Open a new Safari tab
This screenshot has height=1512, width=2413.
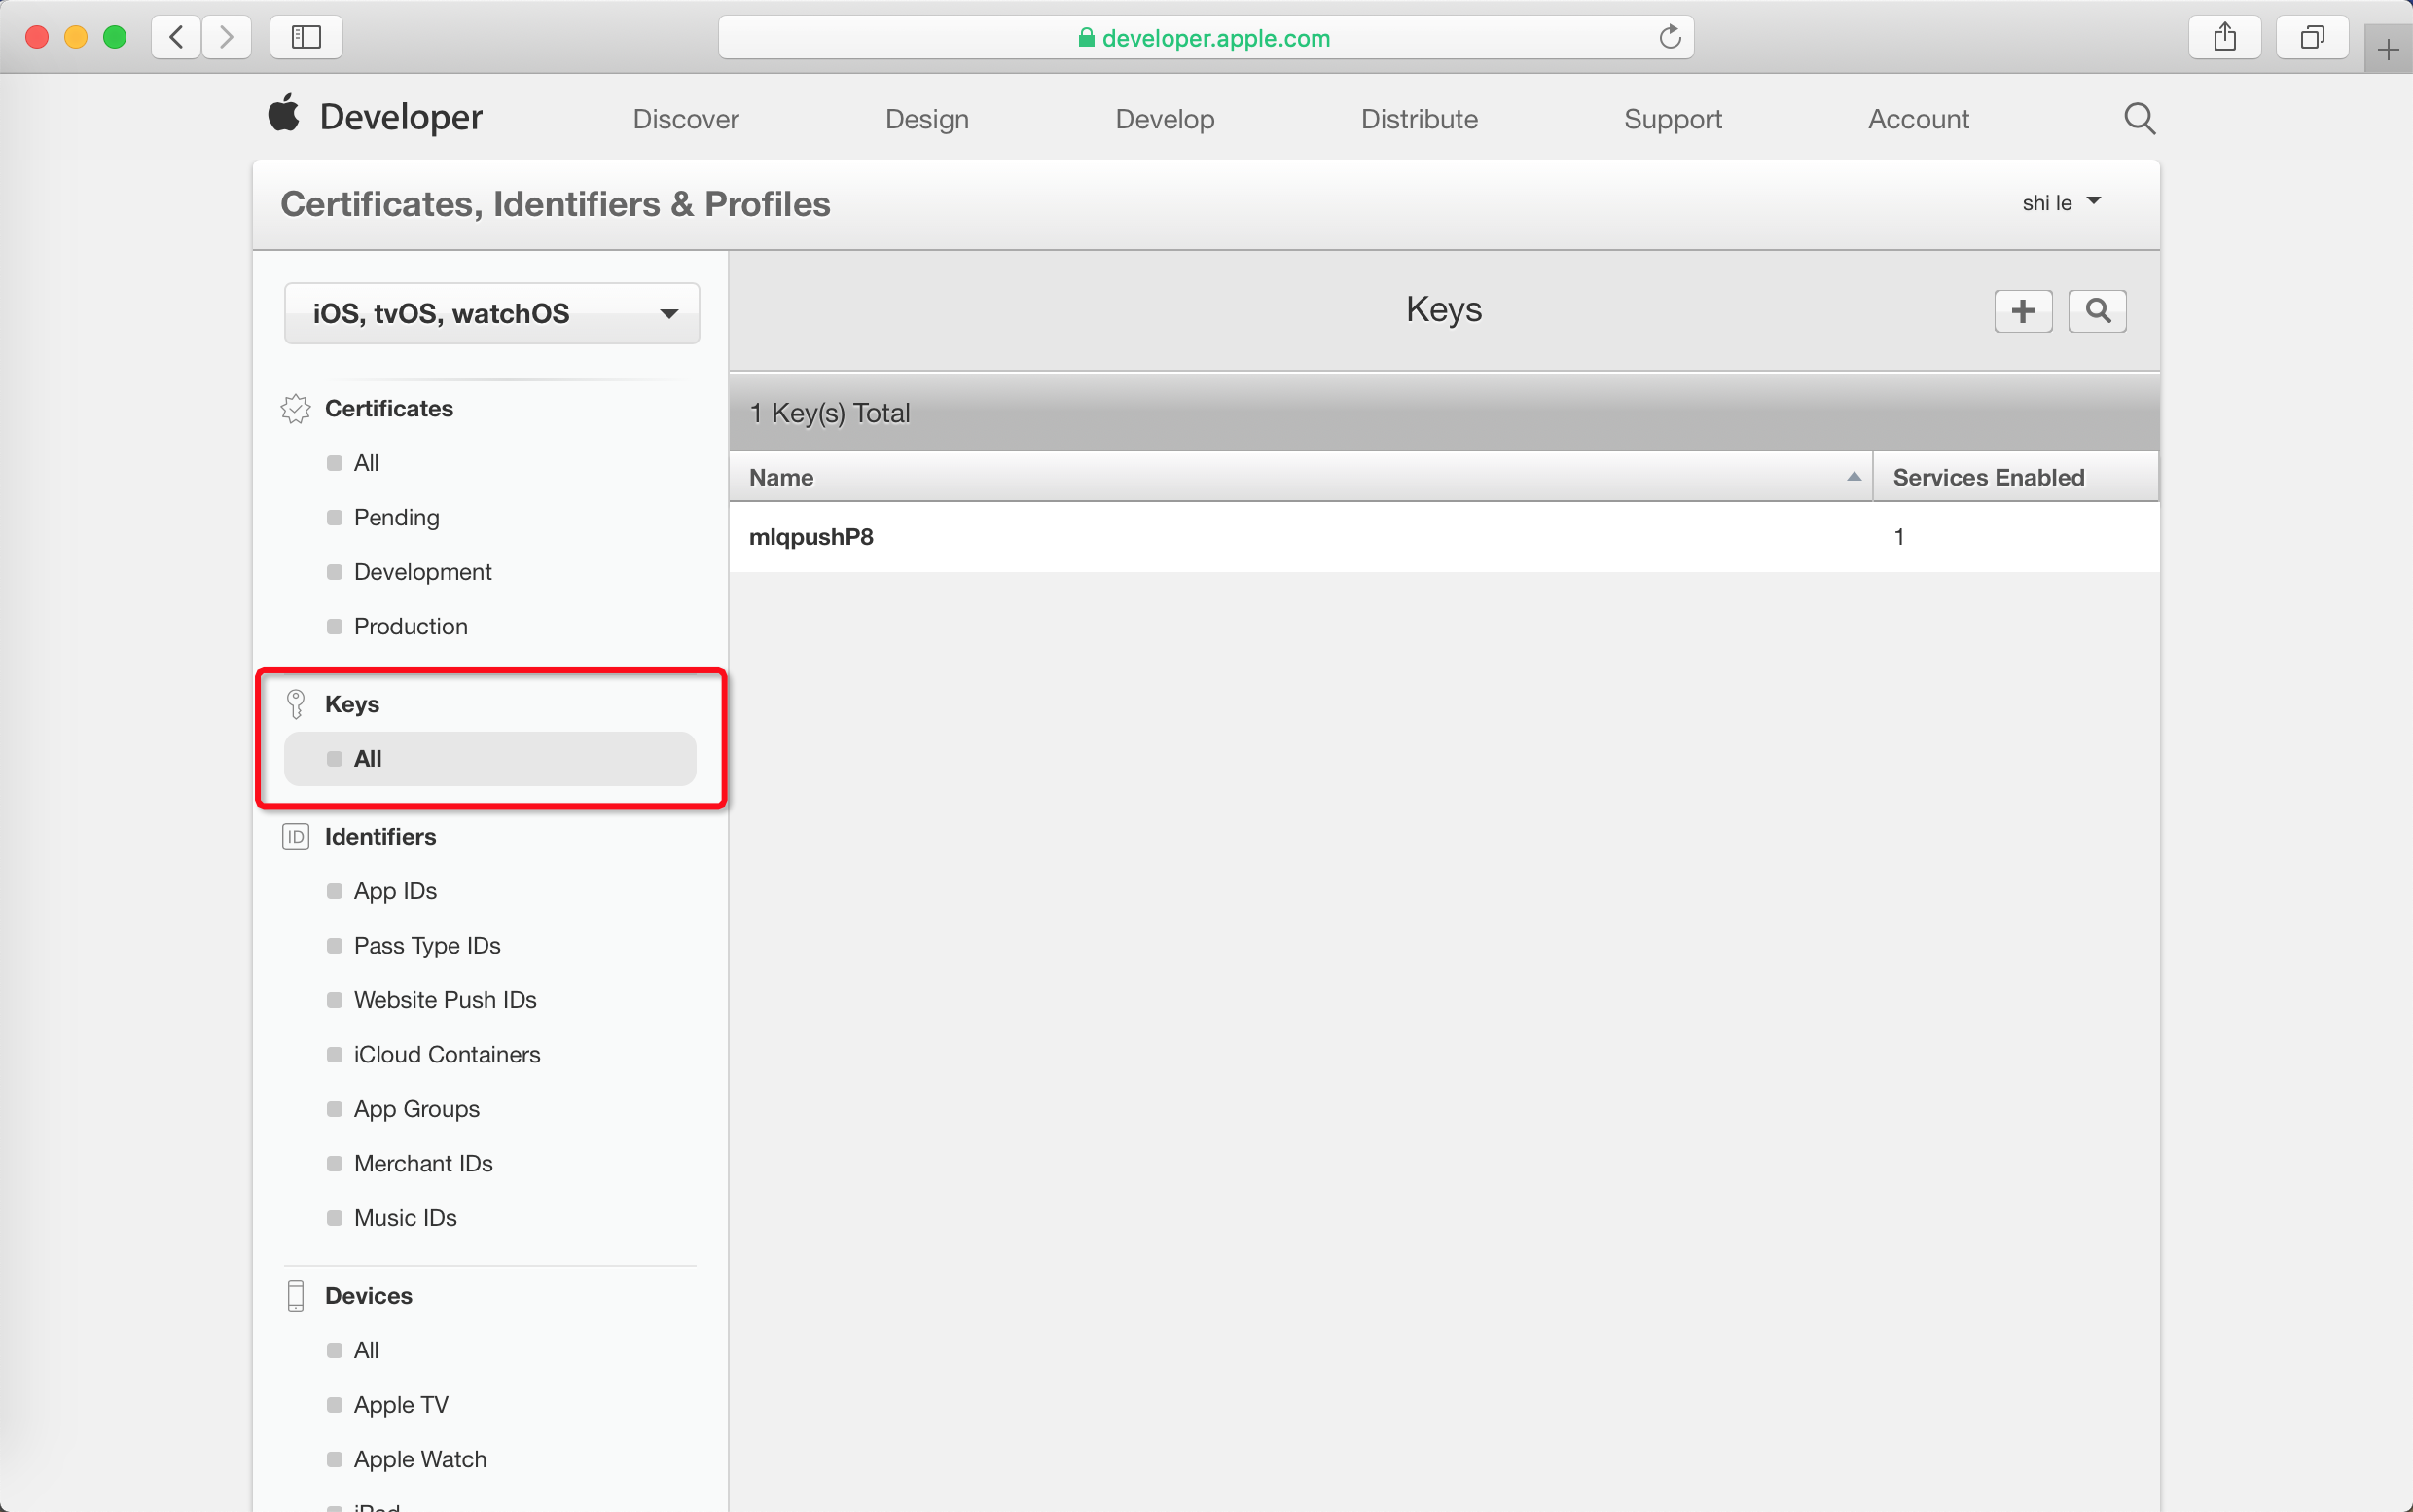point(2388,49)
